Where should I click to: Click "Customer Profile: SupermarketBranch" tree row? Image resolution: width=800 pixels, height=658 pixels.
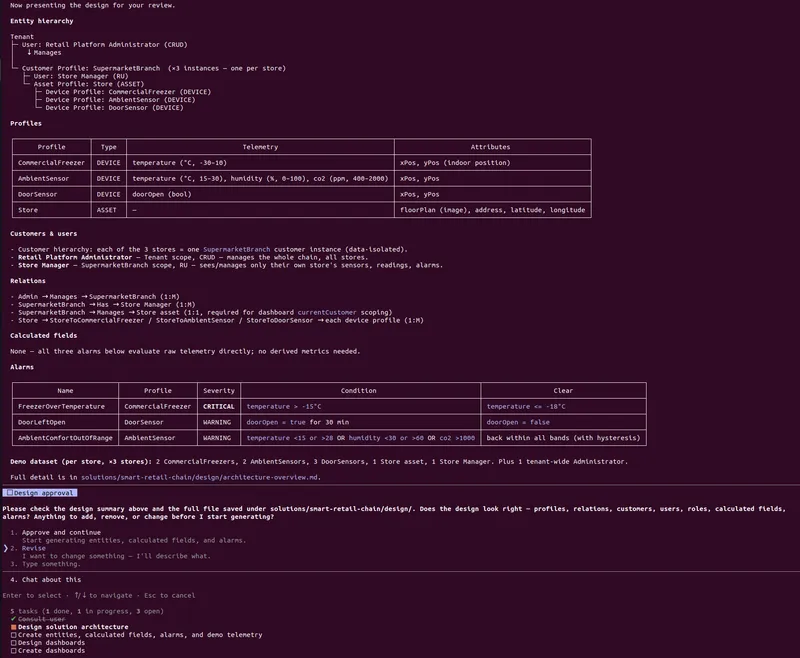(x=91, y=68)
